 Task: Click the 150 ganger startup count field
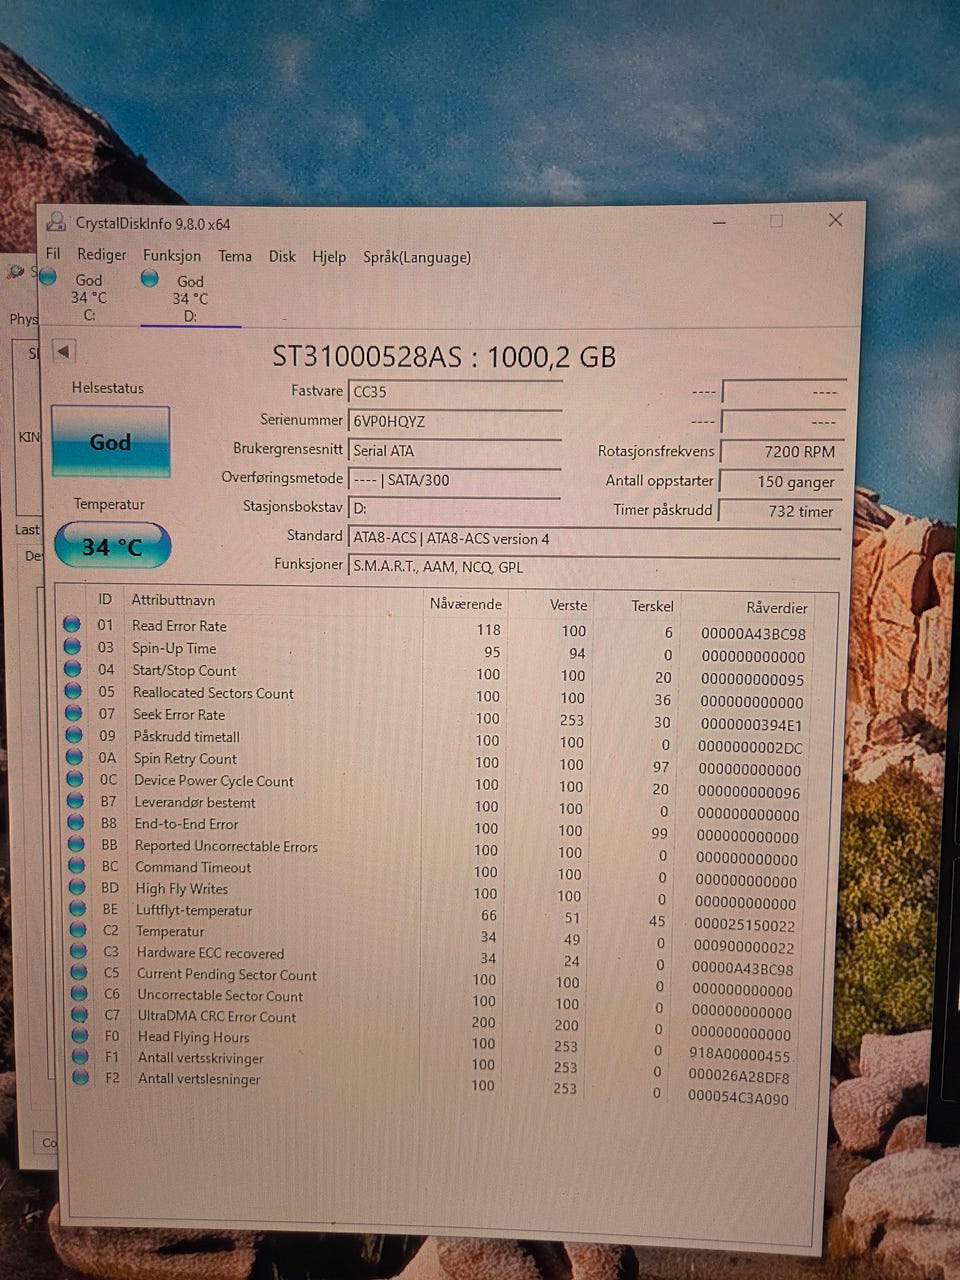point(781,482)
